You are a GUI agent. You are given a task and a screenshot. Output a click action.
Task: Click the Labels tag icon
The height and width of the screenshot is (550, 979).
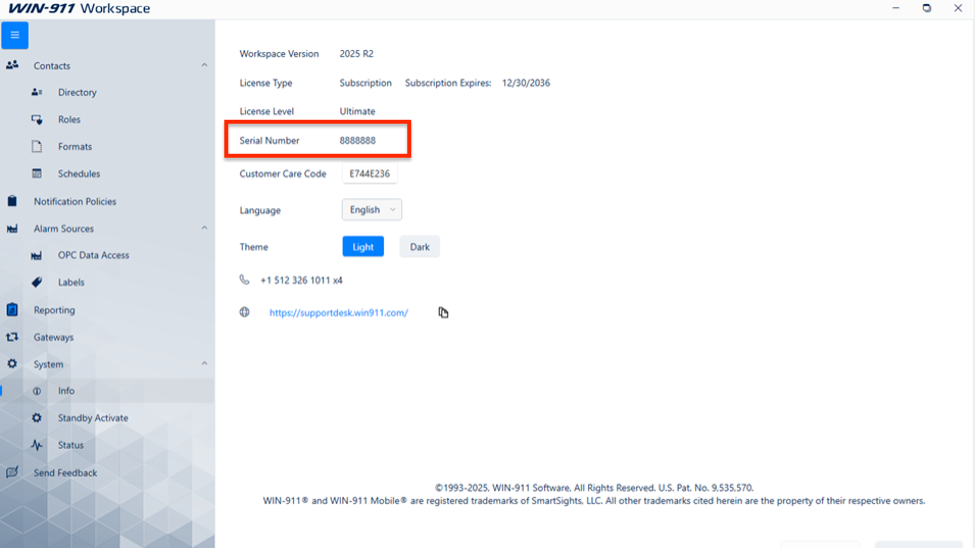[x=37, y=282]
